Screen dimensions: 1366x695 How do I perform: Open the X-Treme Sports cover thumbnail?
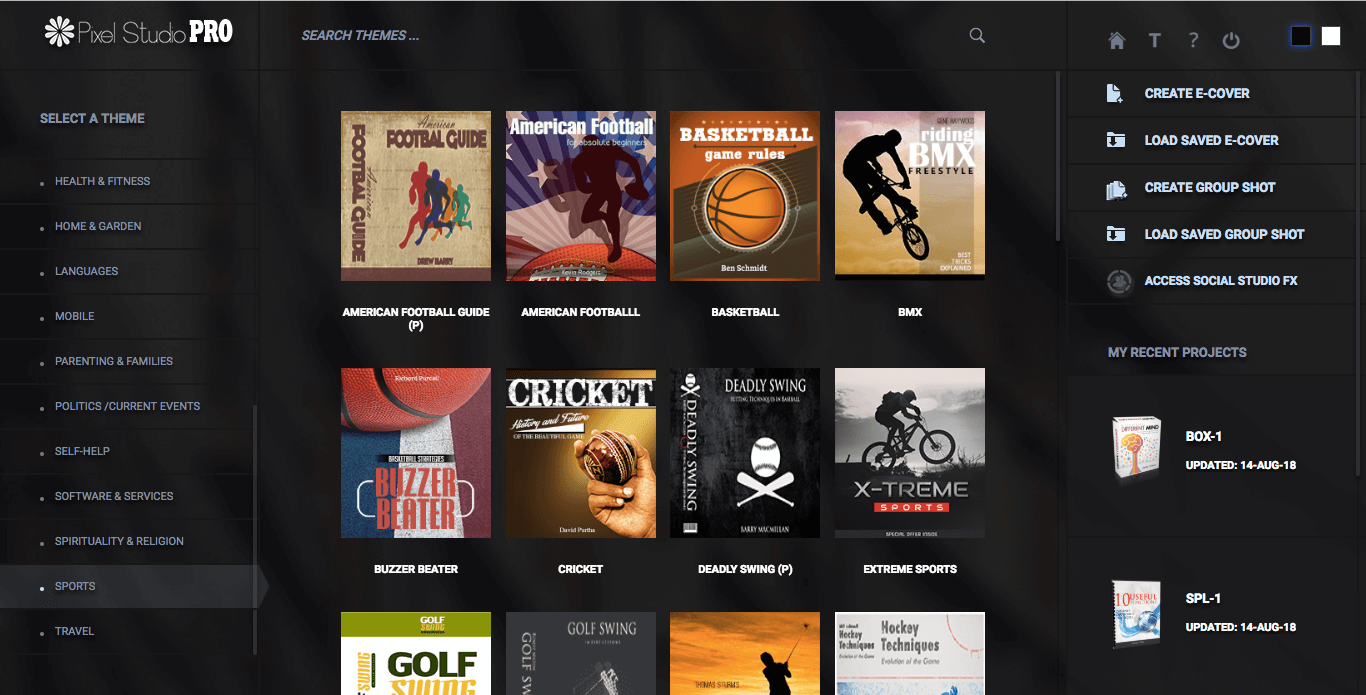coord(910,453)
